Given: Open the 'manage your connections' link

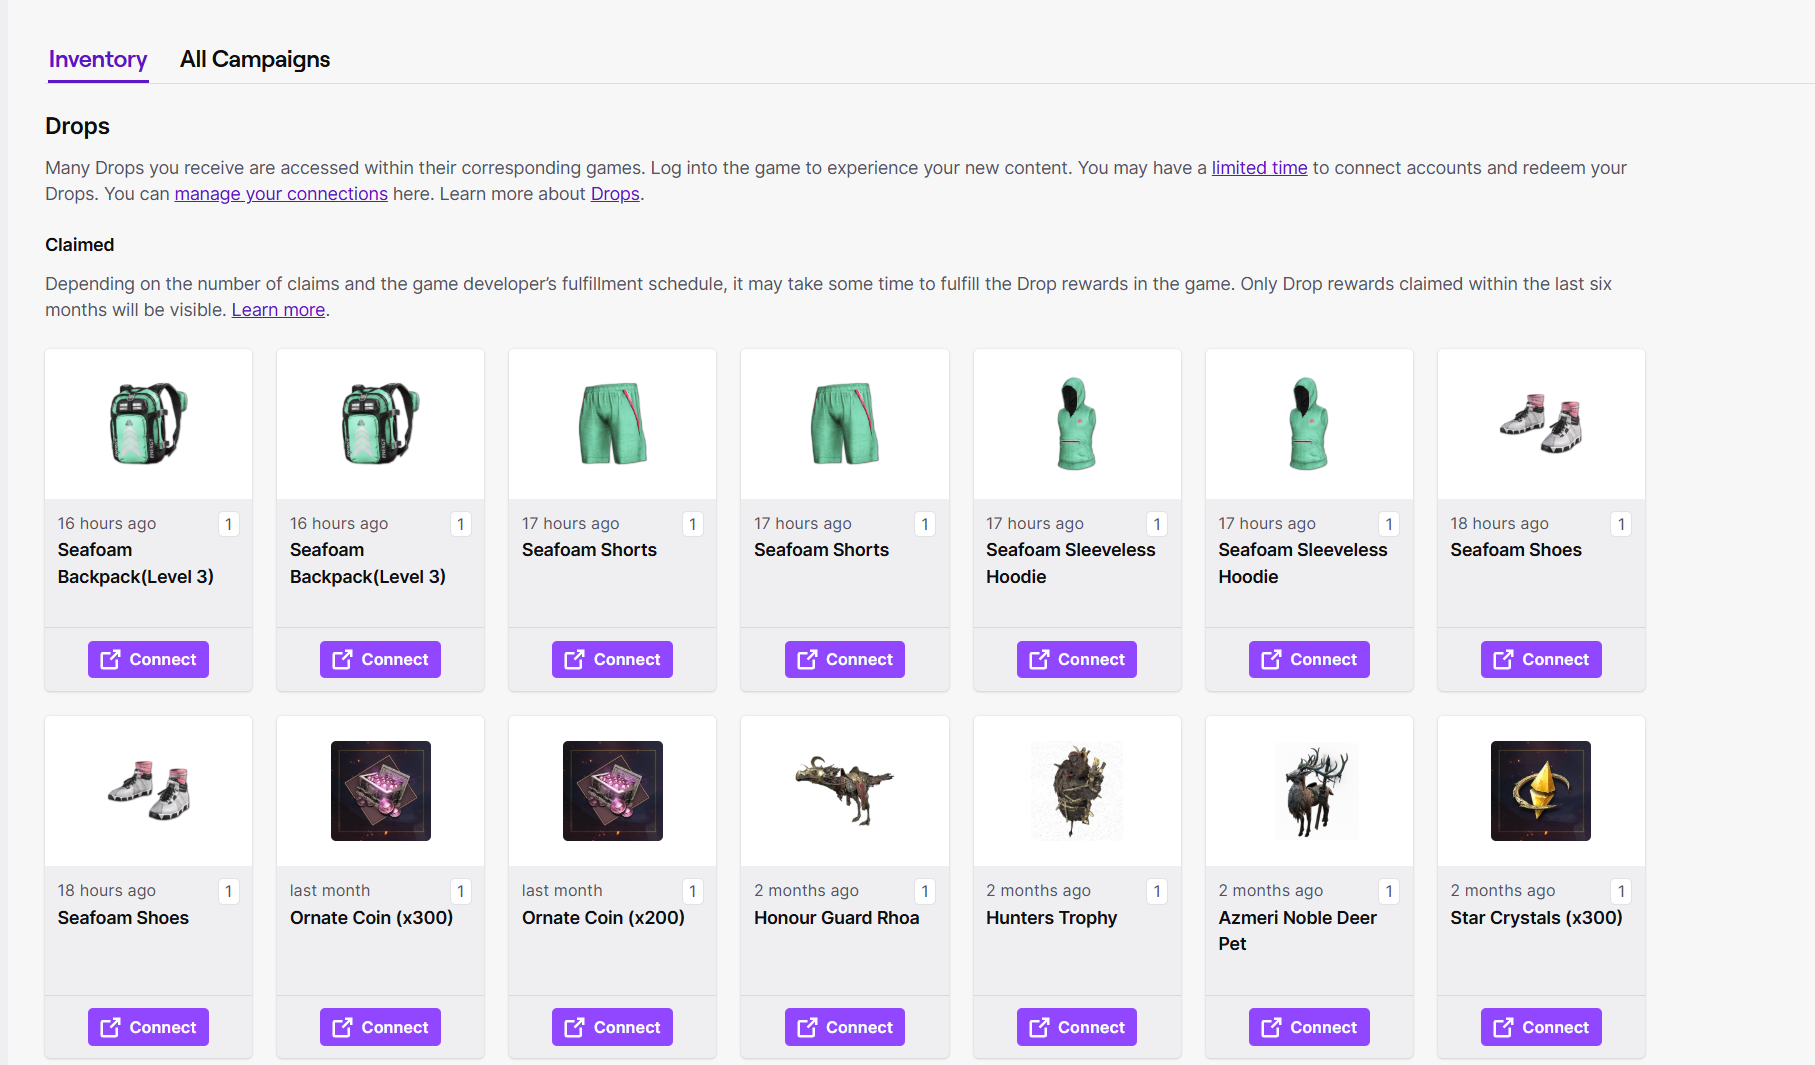Looking at the screenshot, I should coord(281,194).
